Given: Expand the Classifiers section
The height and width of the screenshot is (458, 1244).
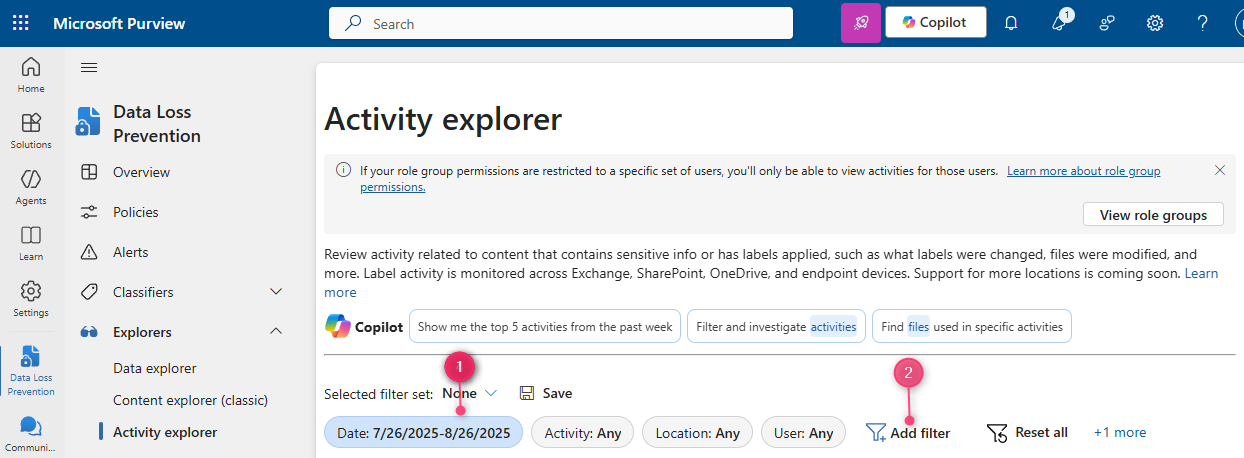Looking at the screenshot, I should 277,292.
